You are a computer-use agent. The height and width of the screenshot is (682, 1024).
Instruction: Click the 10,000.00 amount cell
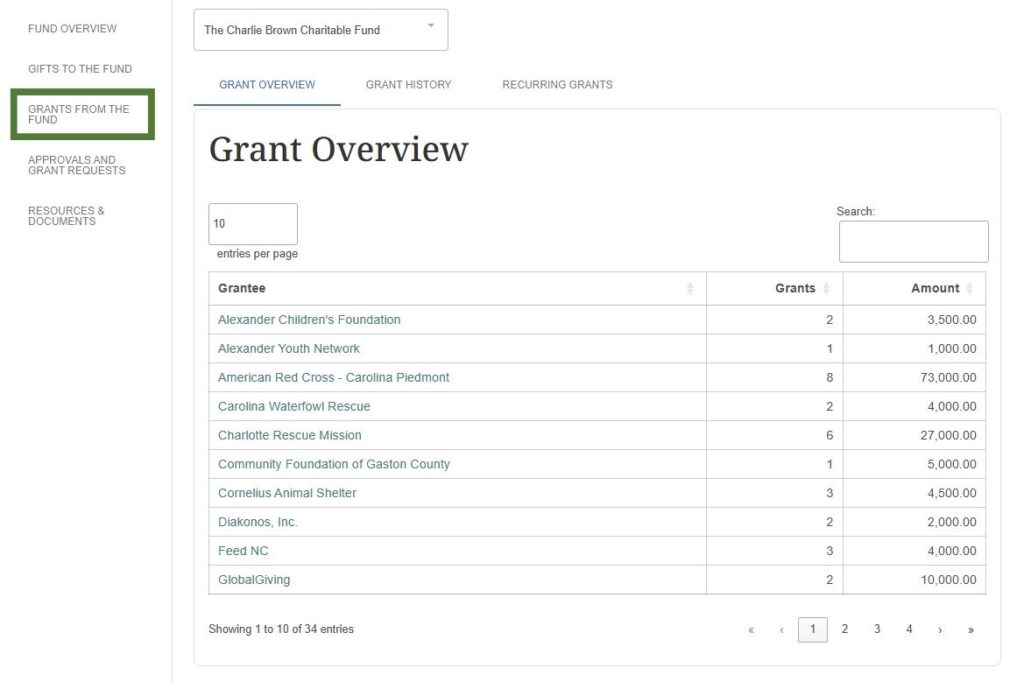pos(914,579)
